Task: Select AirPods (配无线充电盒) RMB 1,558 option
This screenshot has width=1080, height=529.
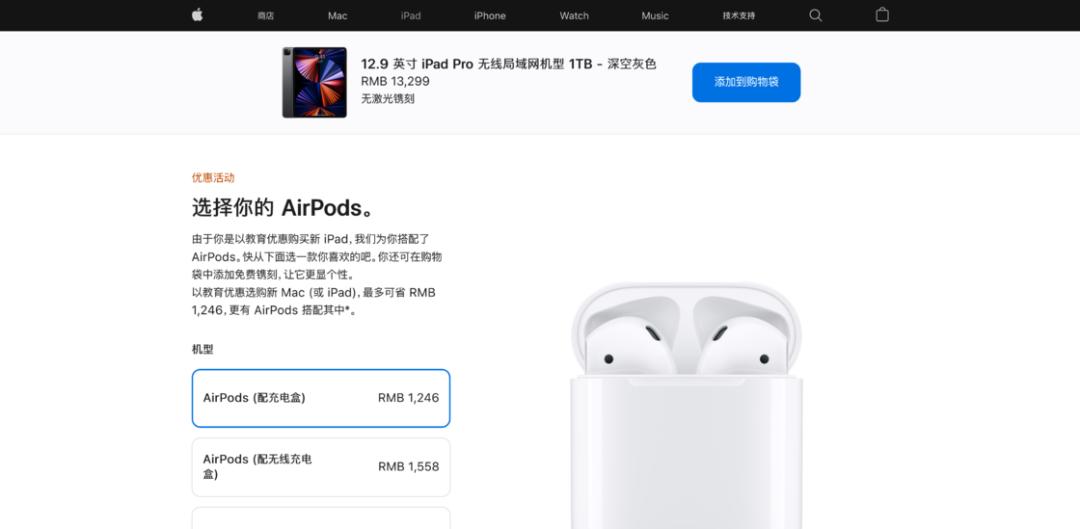Action: point(321,467)
